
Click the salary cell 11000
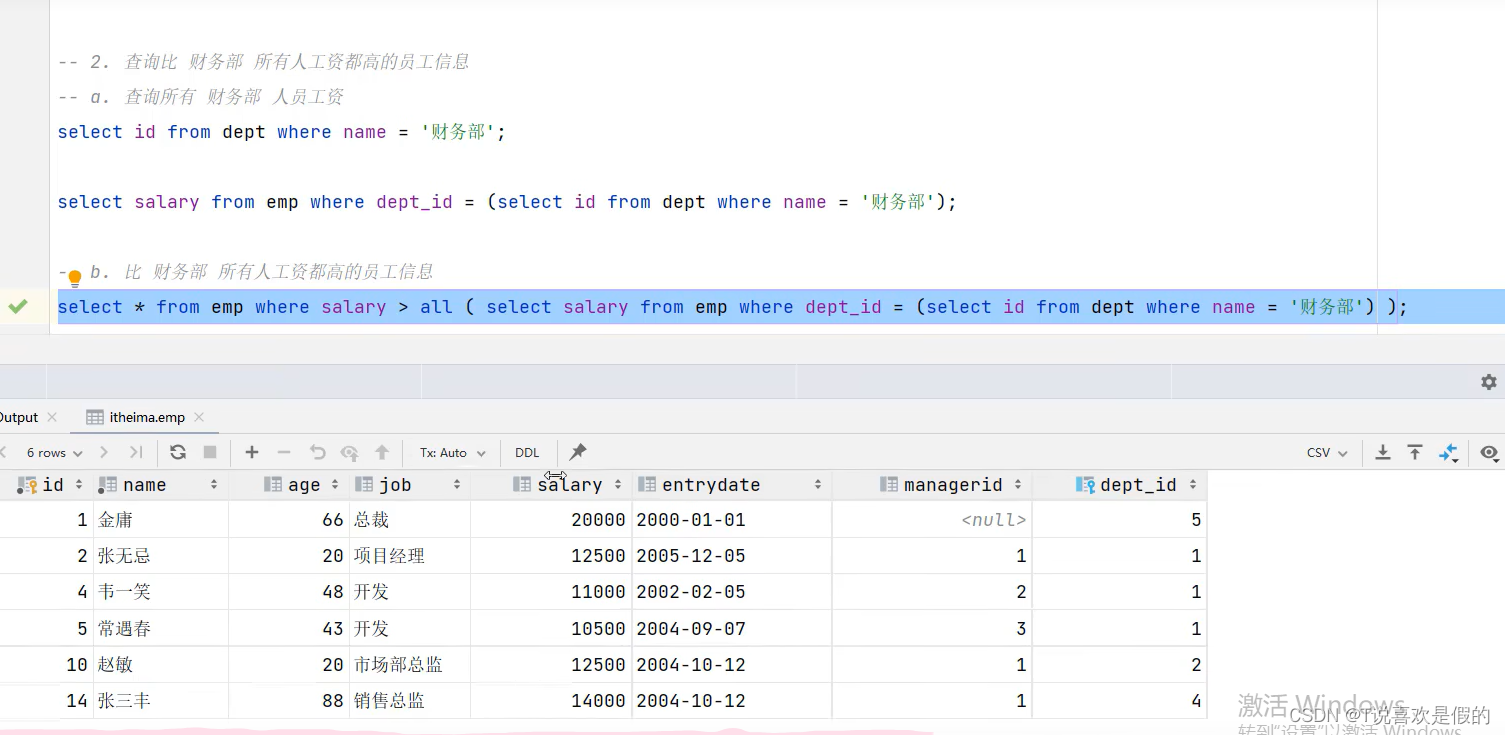[551, 592]
